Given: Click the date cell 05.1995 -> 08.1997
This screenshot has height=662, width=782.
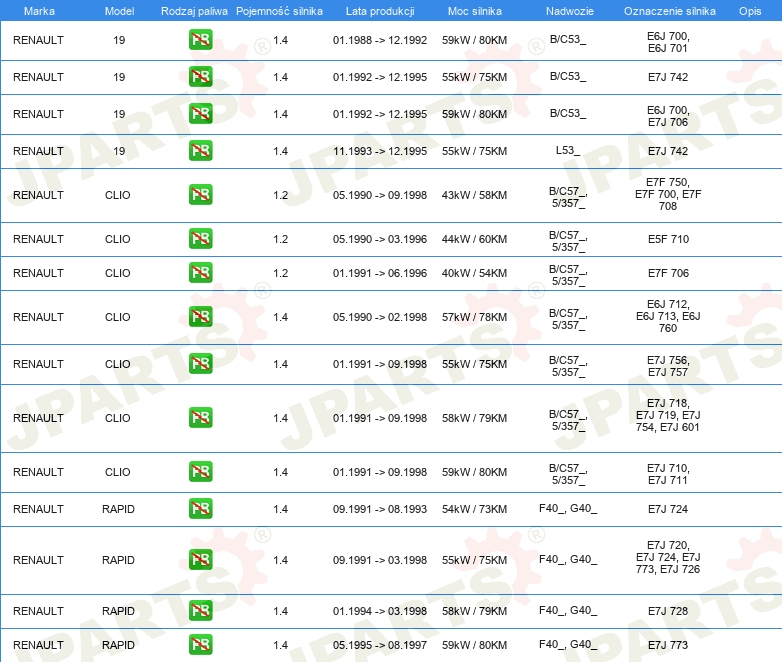Looking at the screenshot, I should 380,645.
